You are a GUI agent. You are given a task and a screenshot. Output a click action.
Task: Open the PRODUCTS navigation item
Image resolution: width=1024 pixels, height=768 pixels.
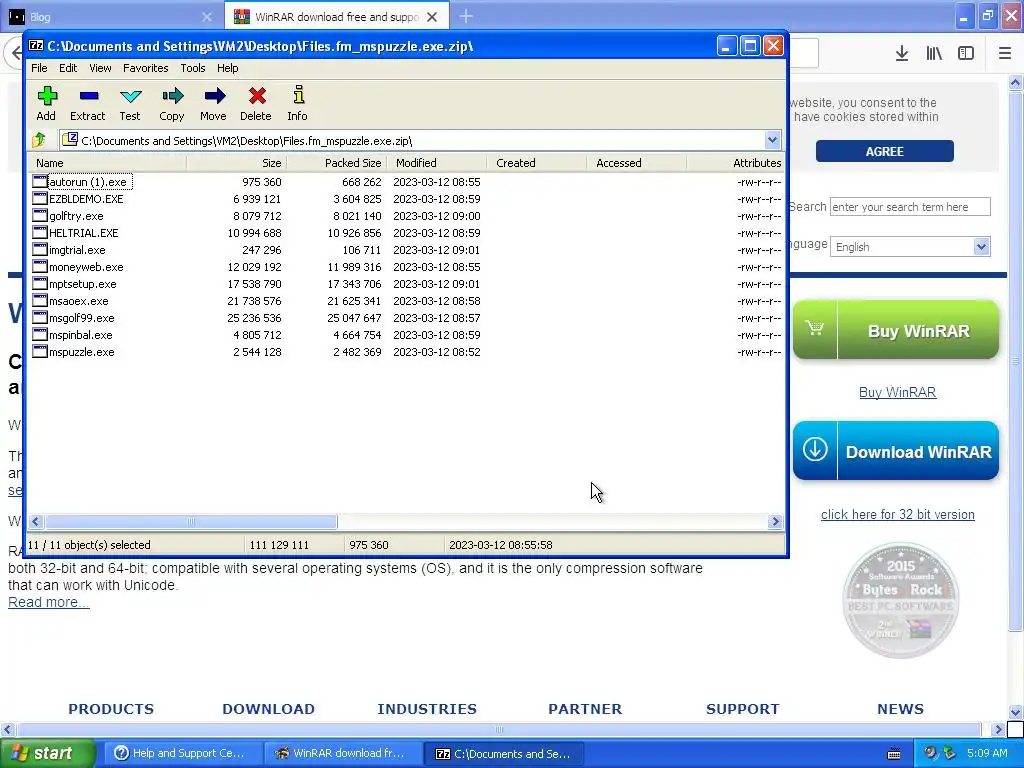[111, 709]
